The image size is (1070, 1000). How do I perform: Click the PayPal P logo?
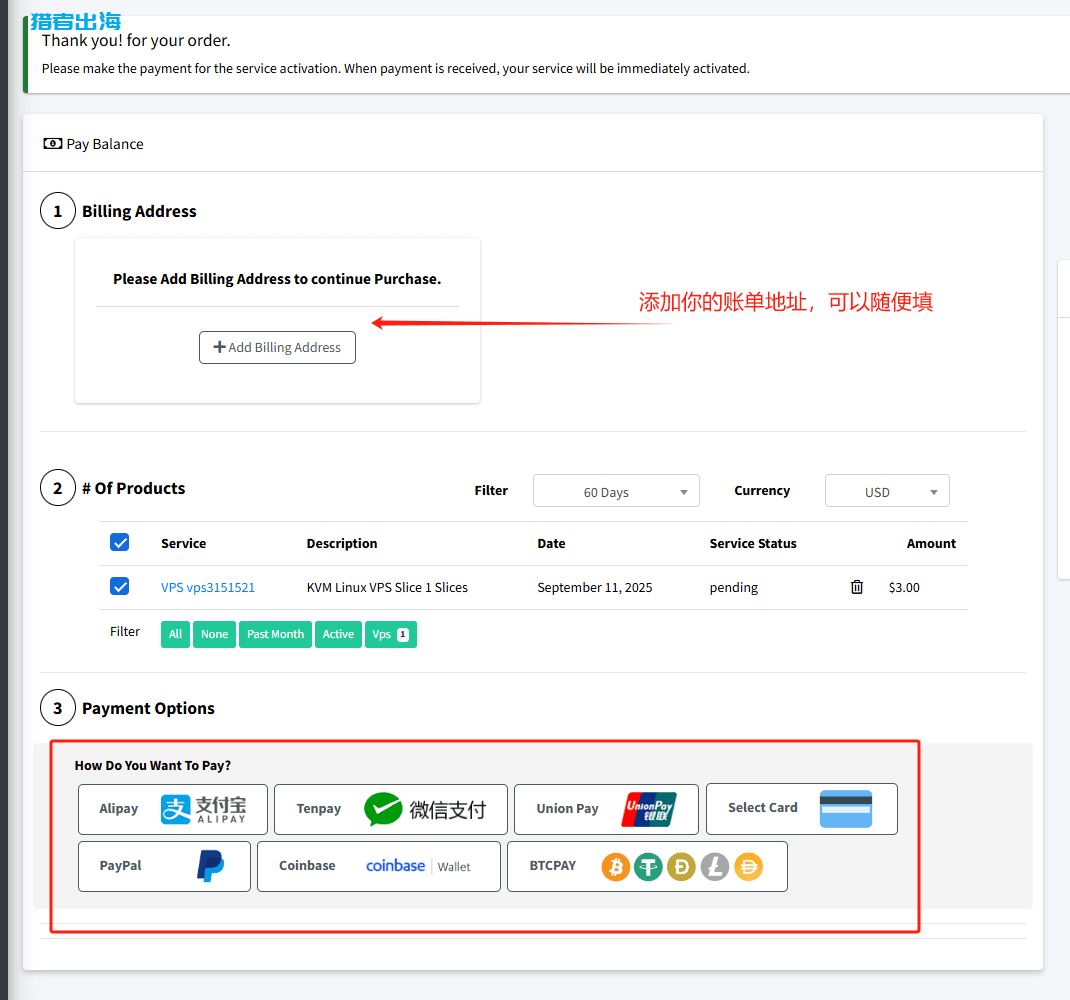point(210,866)
